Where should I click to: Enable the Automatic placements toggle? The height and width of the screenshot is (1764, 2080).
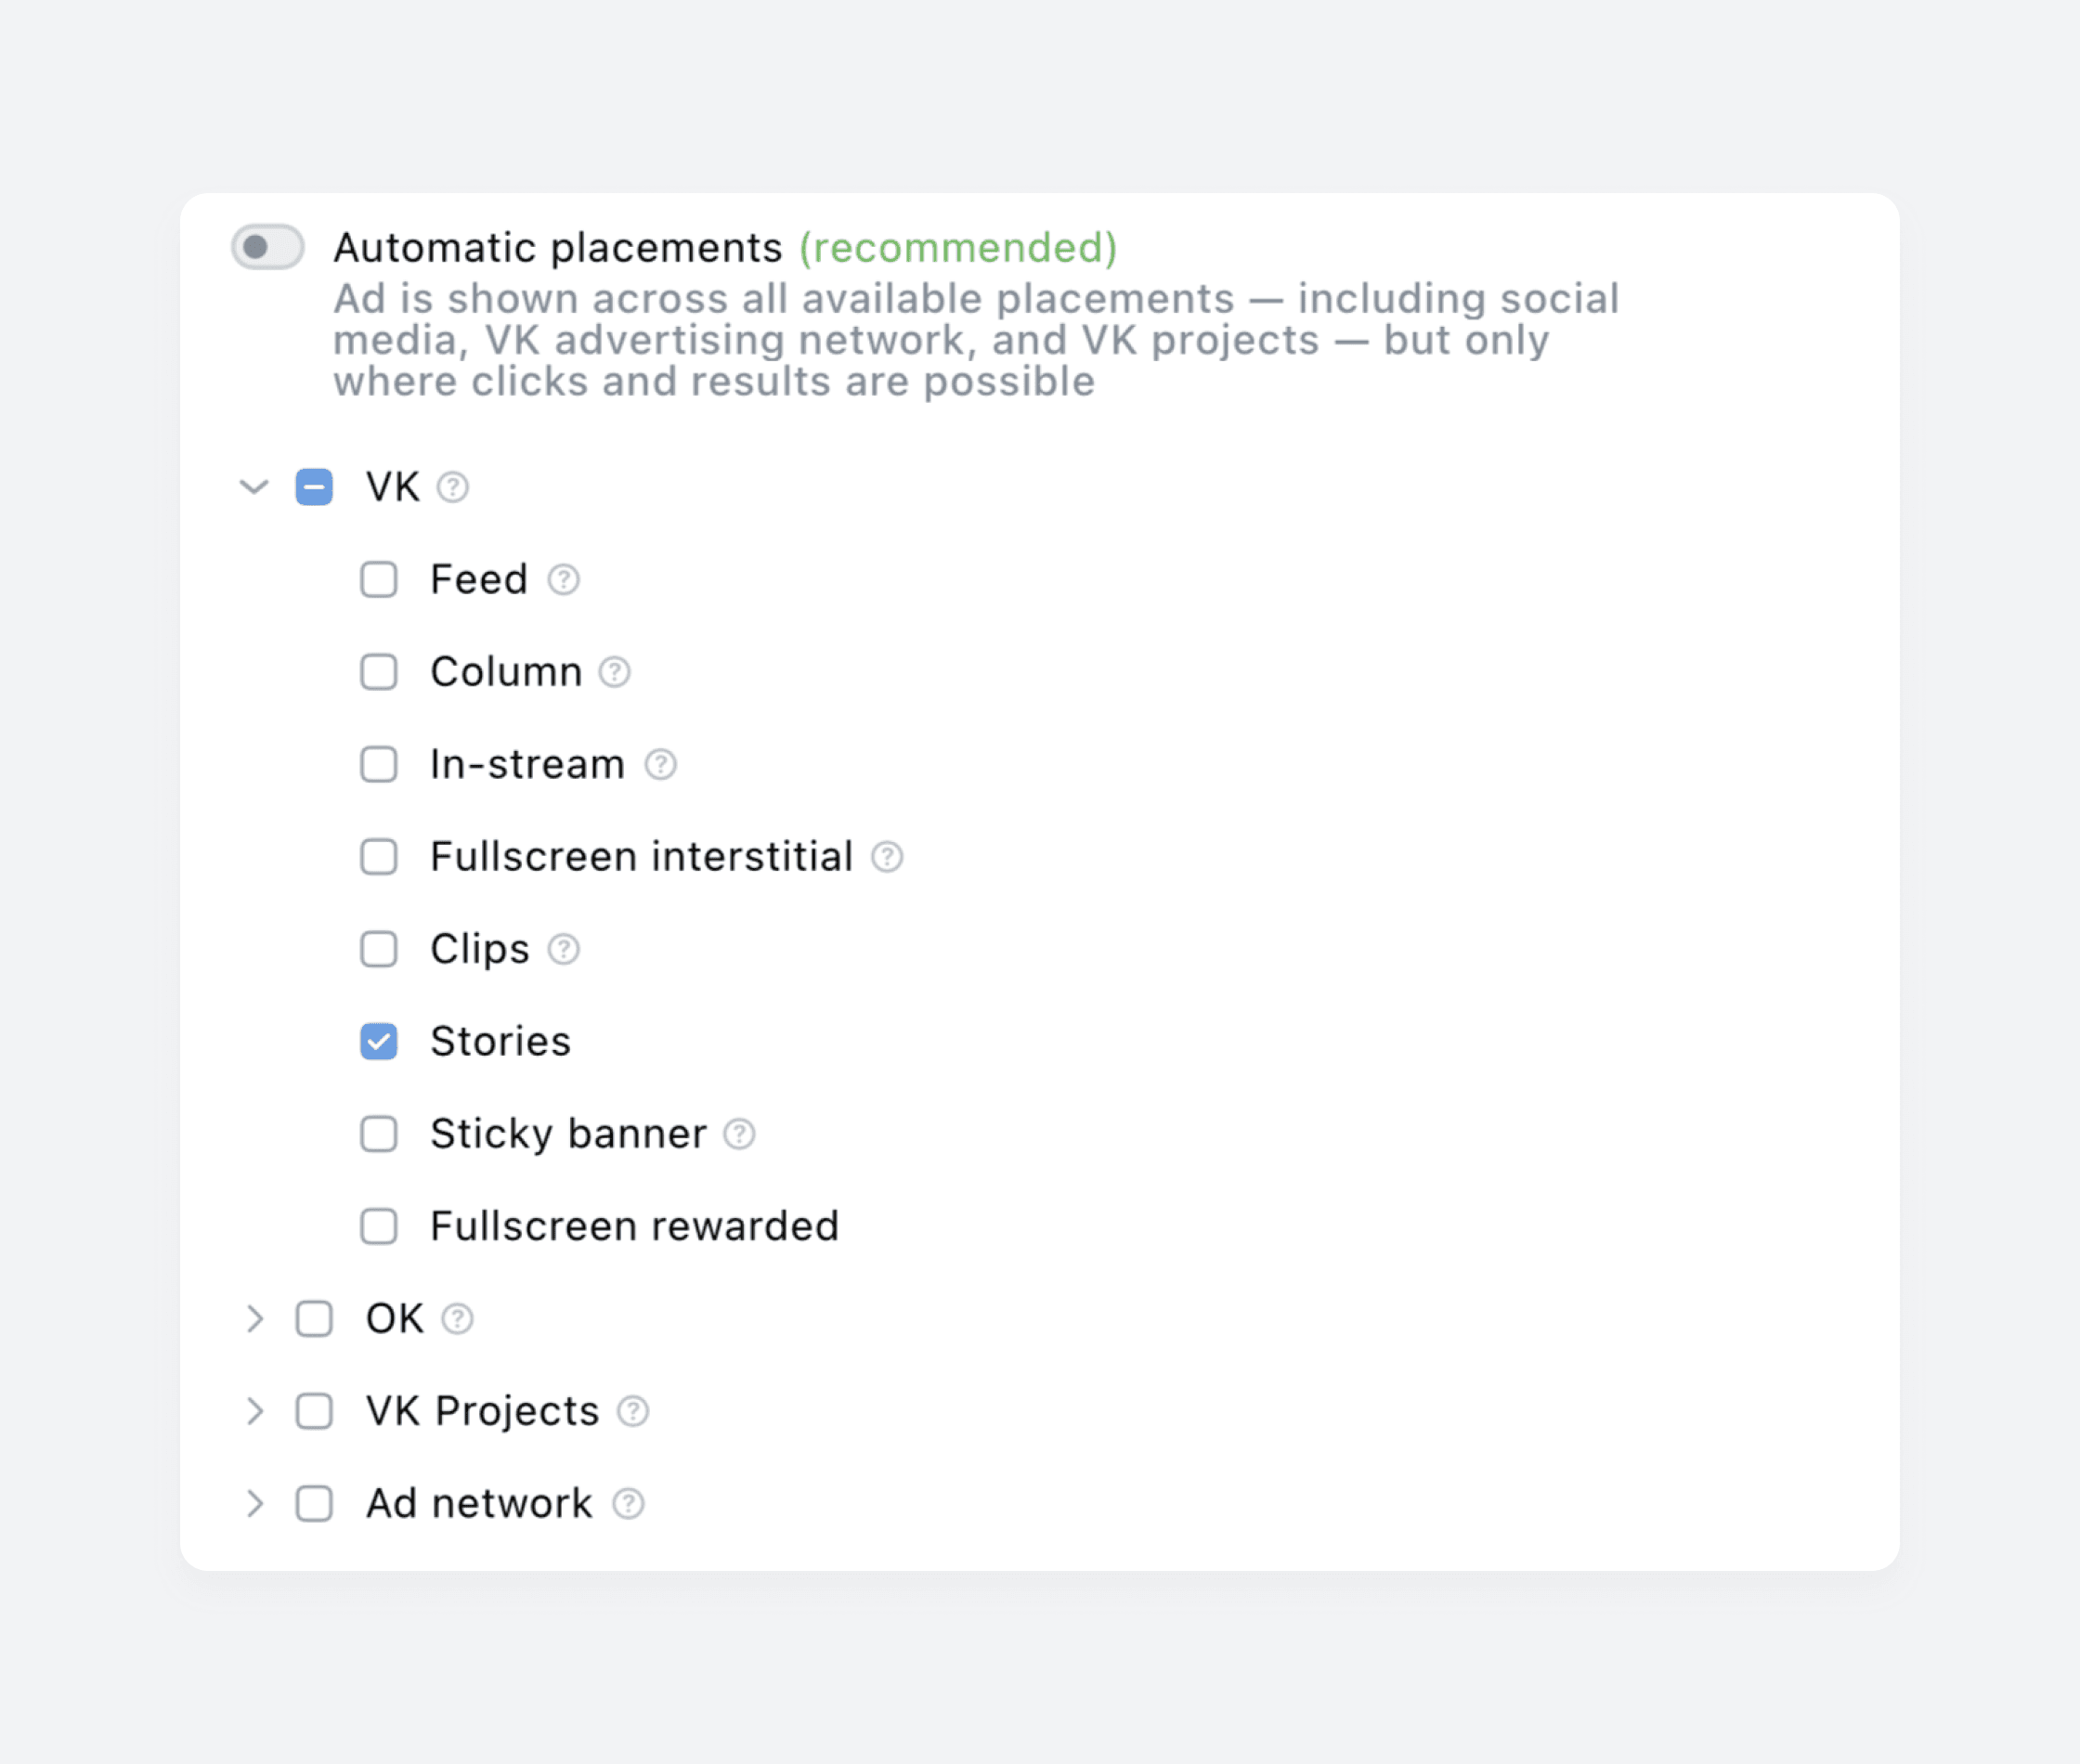tap(268, 247)
